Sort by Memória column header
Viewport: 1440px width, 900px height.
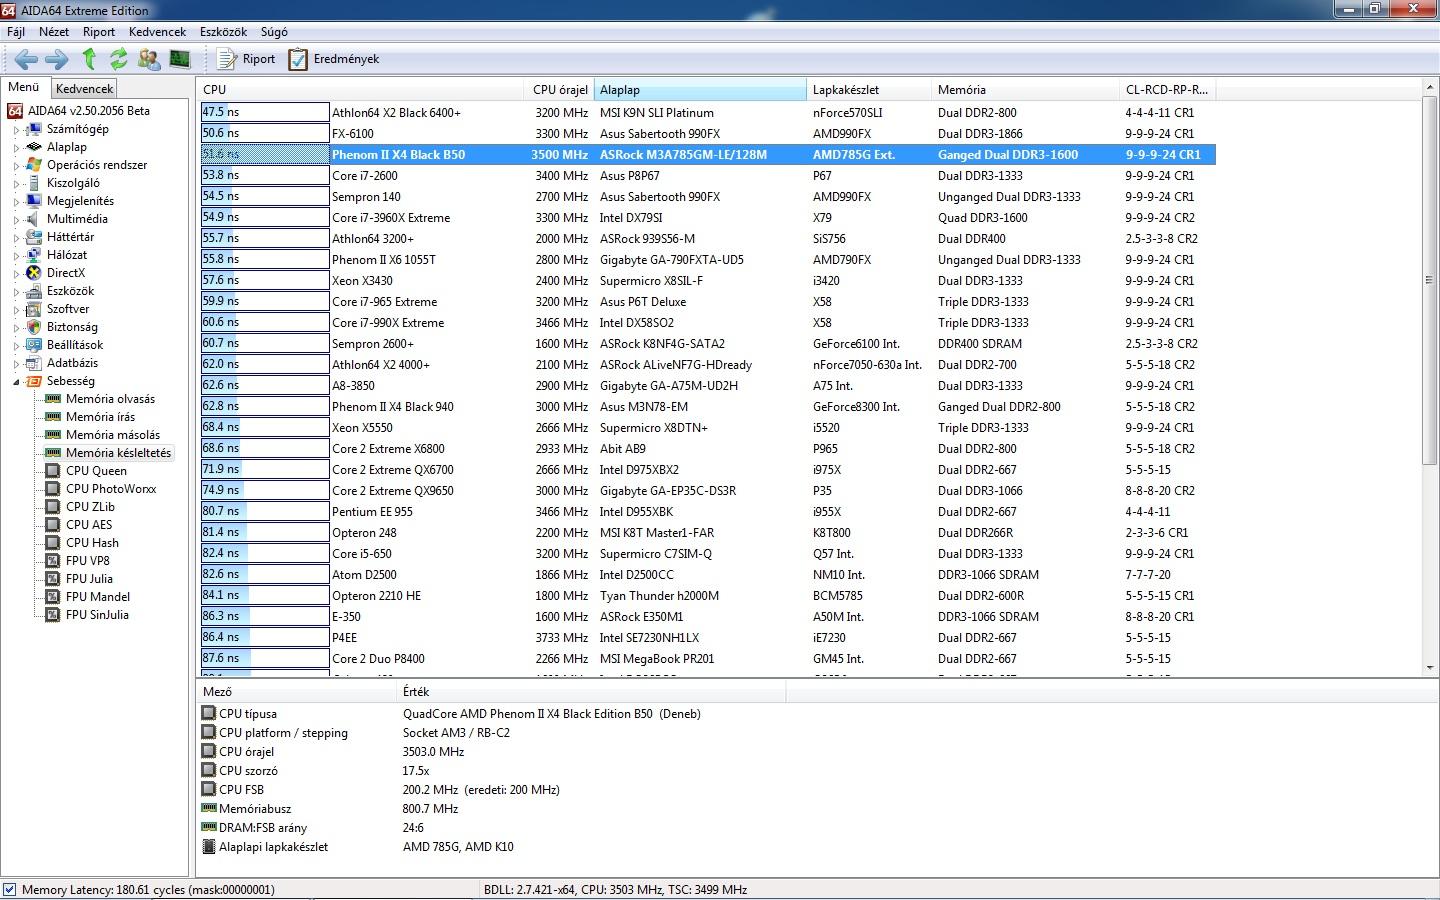coord(1025,90)
